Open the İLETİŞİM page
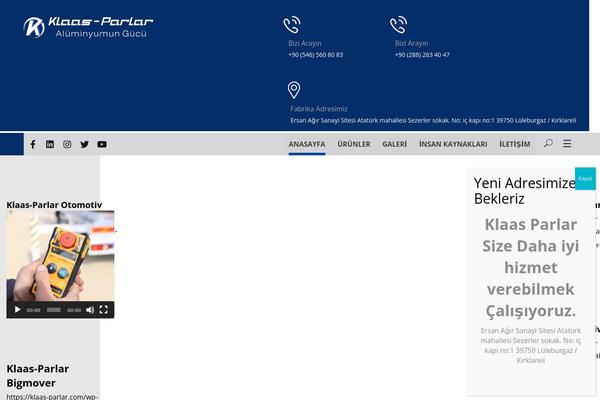The width and height of the screenshot is (600, 400). (x=515, y=144)
